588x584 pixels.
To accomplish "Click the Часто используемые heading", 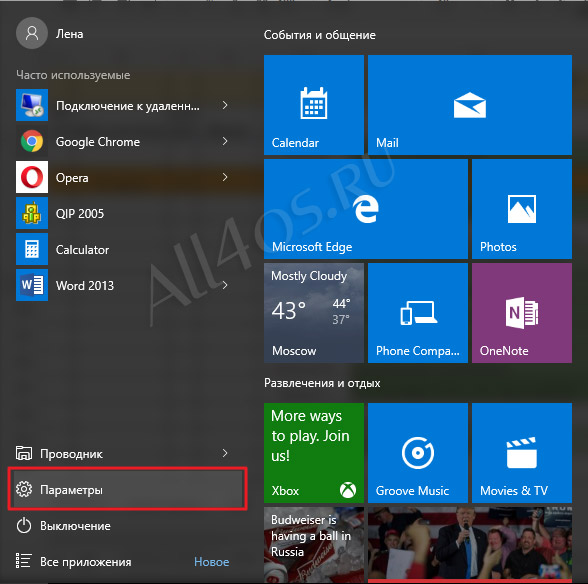I will pos(73,75).
